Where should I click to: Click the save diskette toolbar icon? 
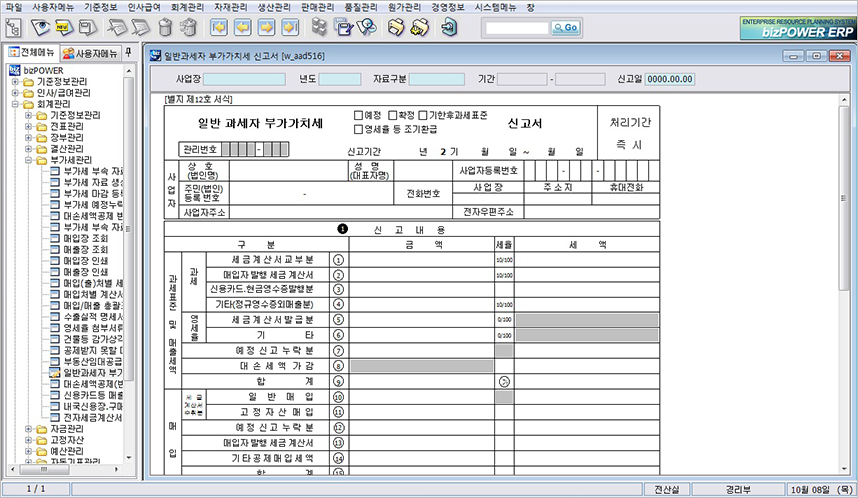point(88,27)
